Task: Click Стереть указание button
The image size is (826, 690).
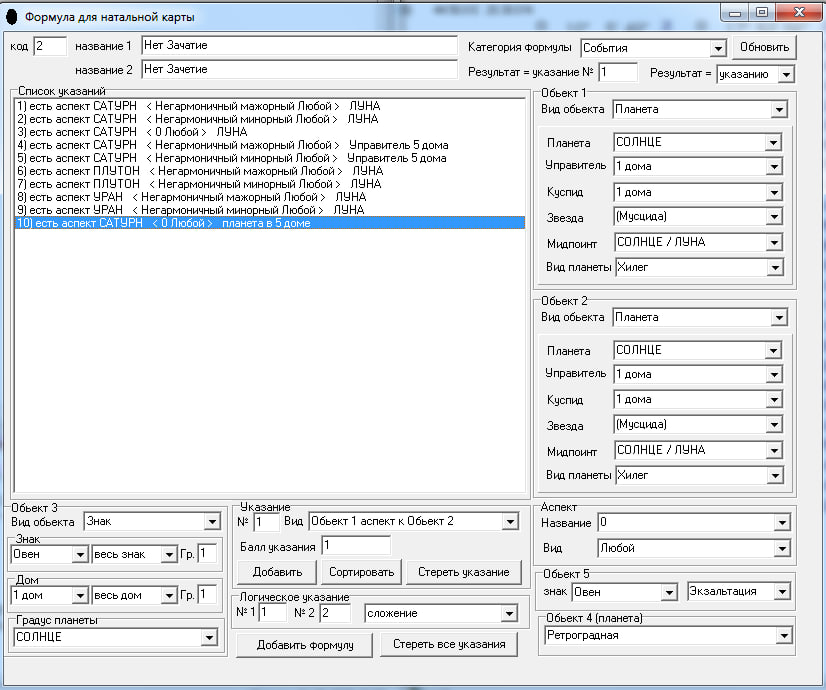Action: (x=464, y=572)
